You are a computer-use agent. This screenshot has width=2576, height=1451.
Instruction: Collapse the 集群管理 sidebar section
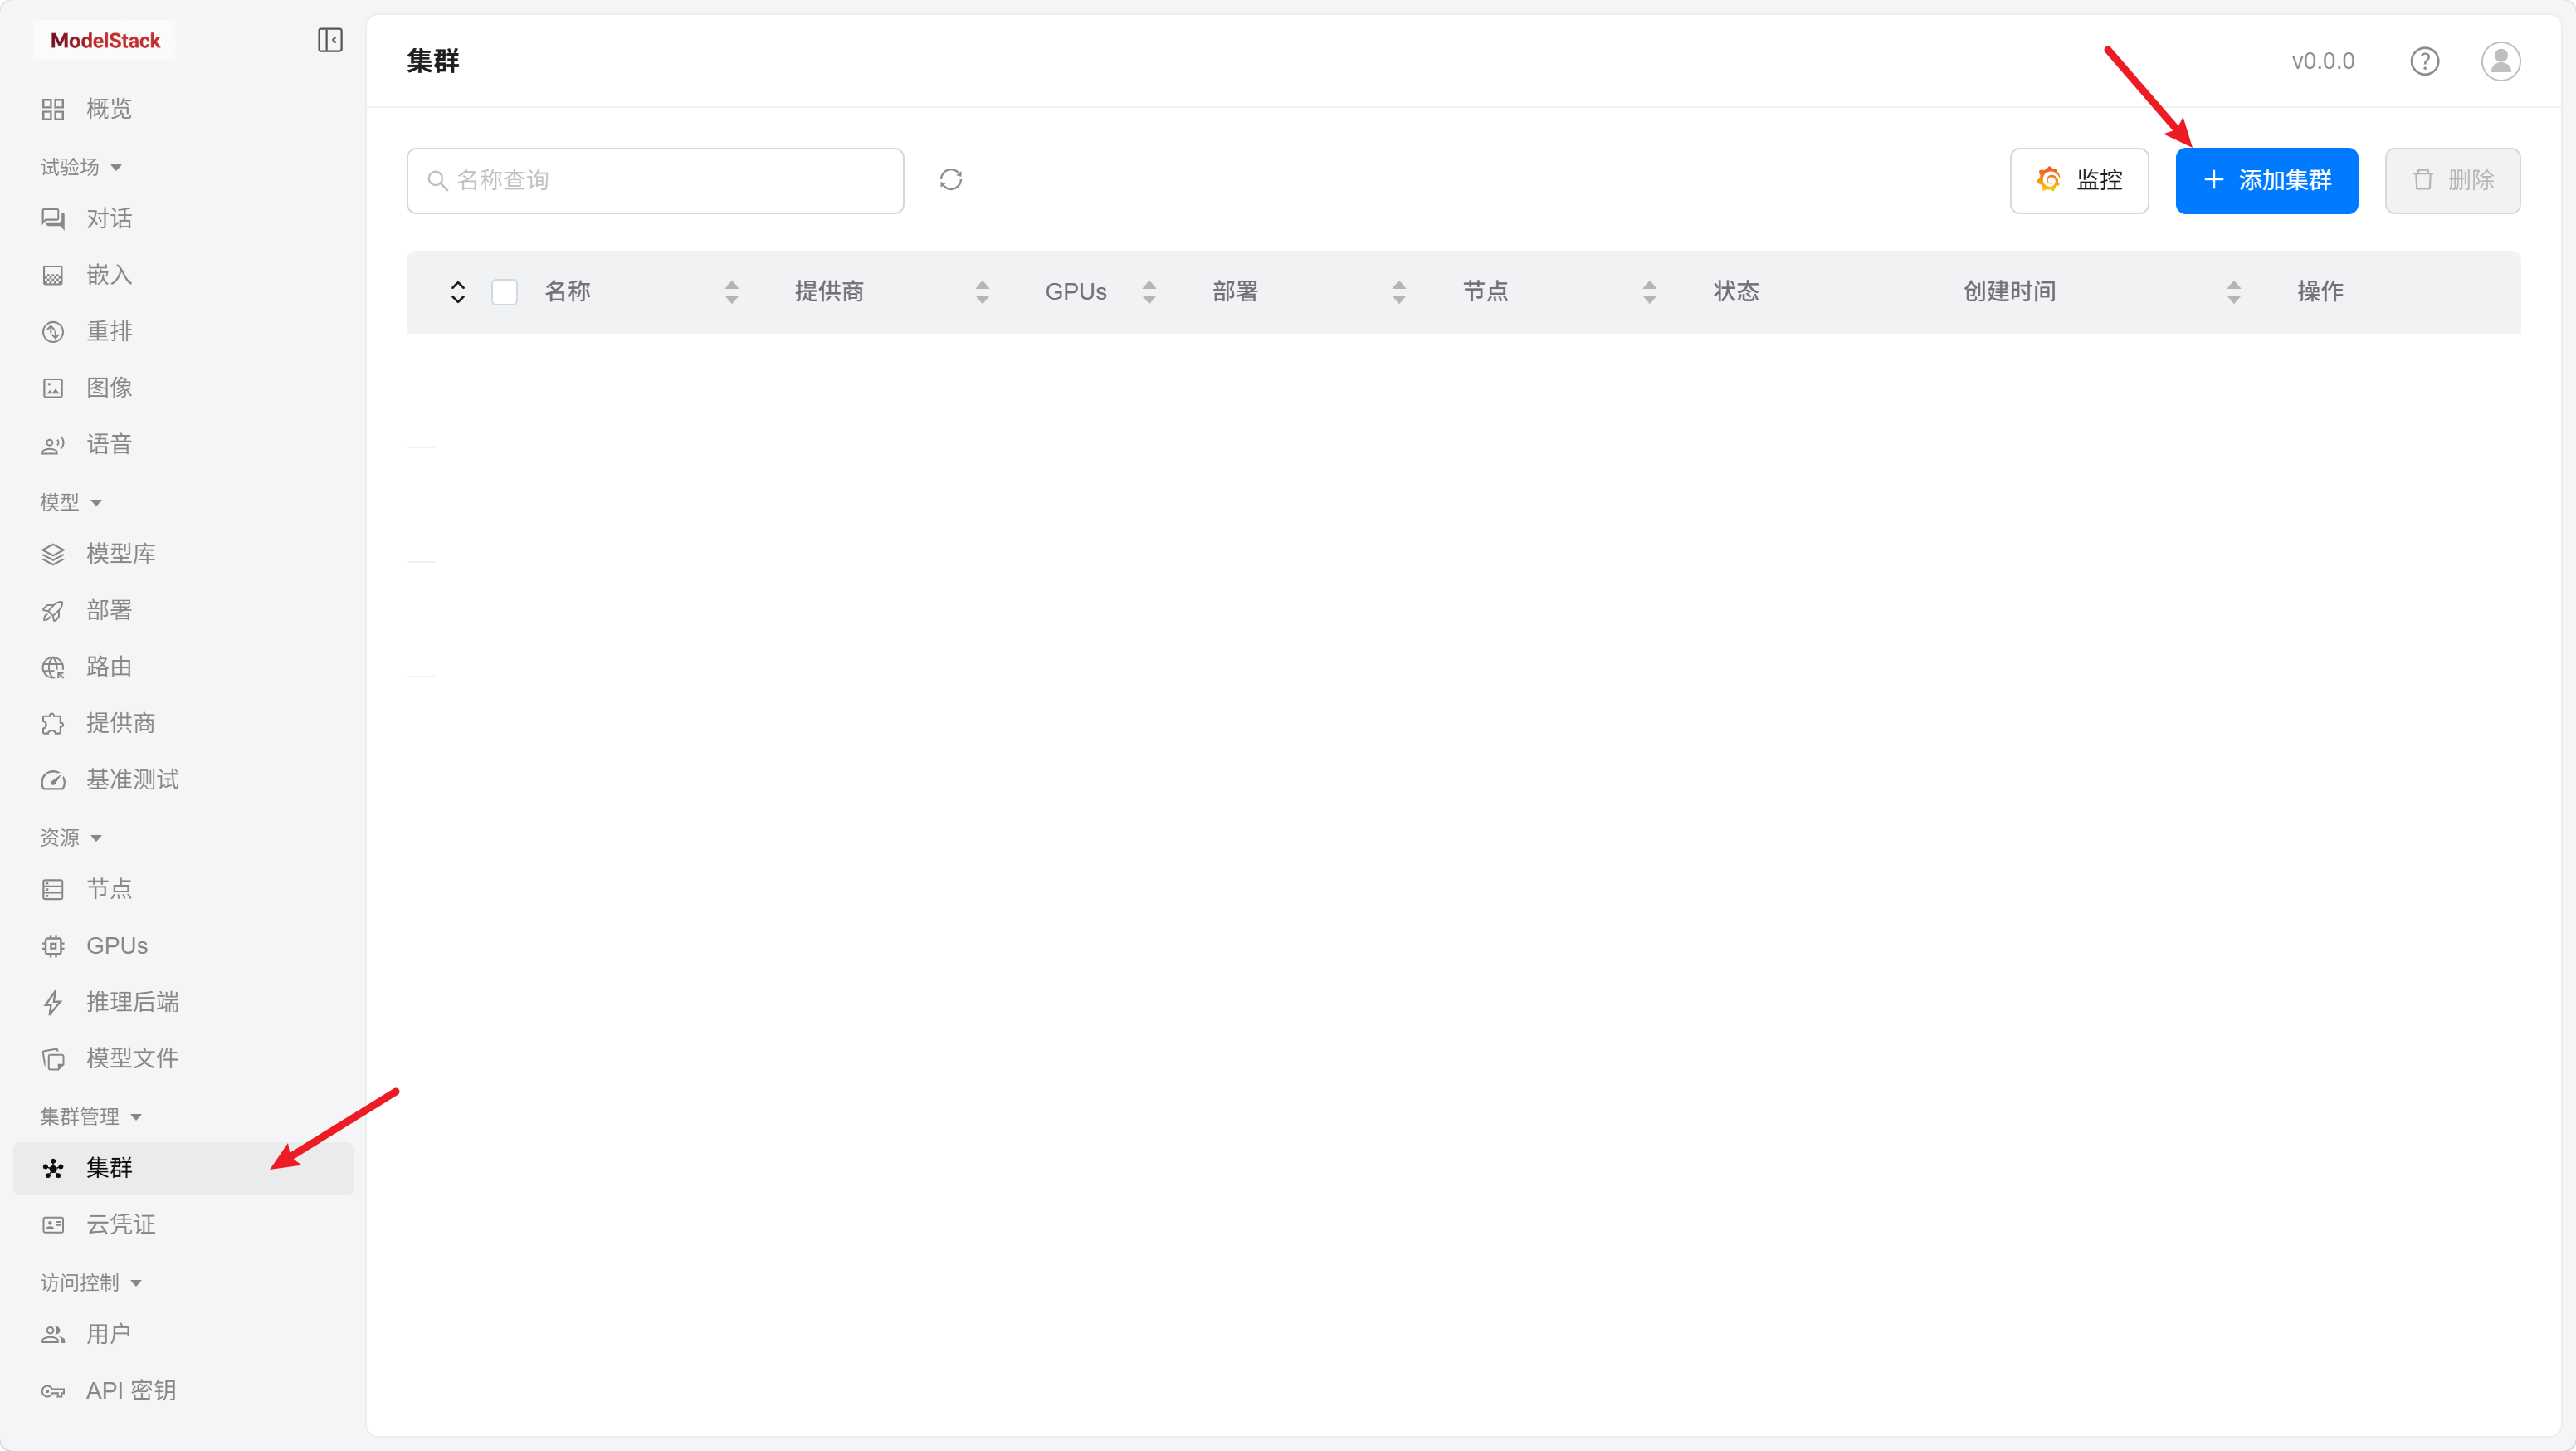click(x=91, y=1117)
